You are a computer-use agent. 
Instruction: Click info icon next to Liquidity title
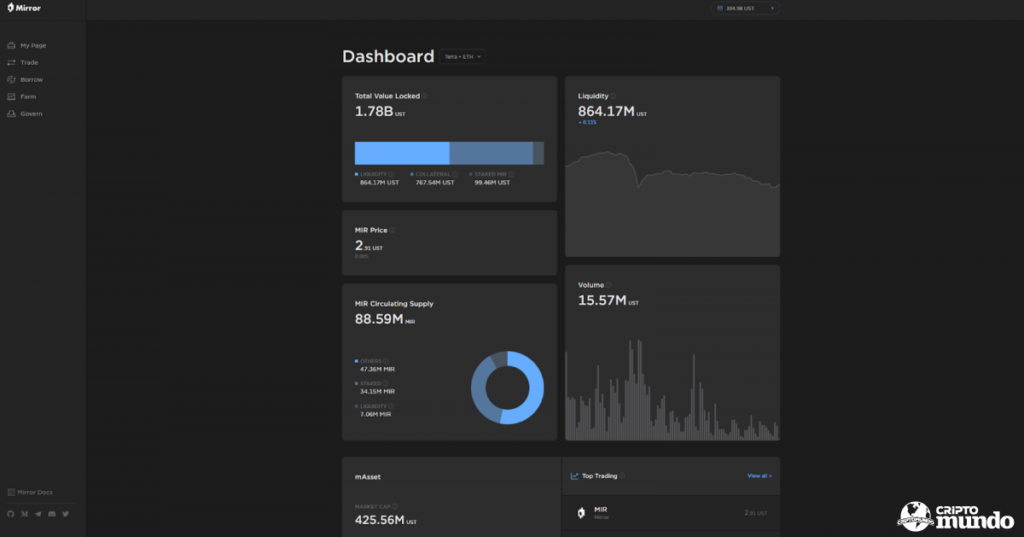tap(612, 96)
